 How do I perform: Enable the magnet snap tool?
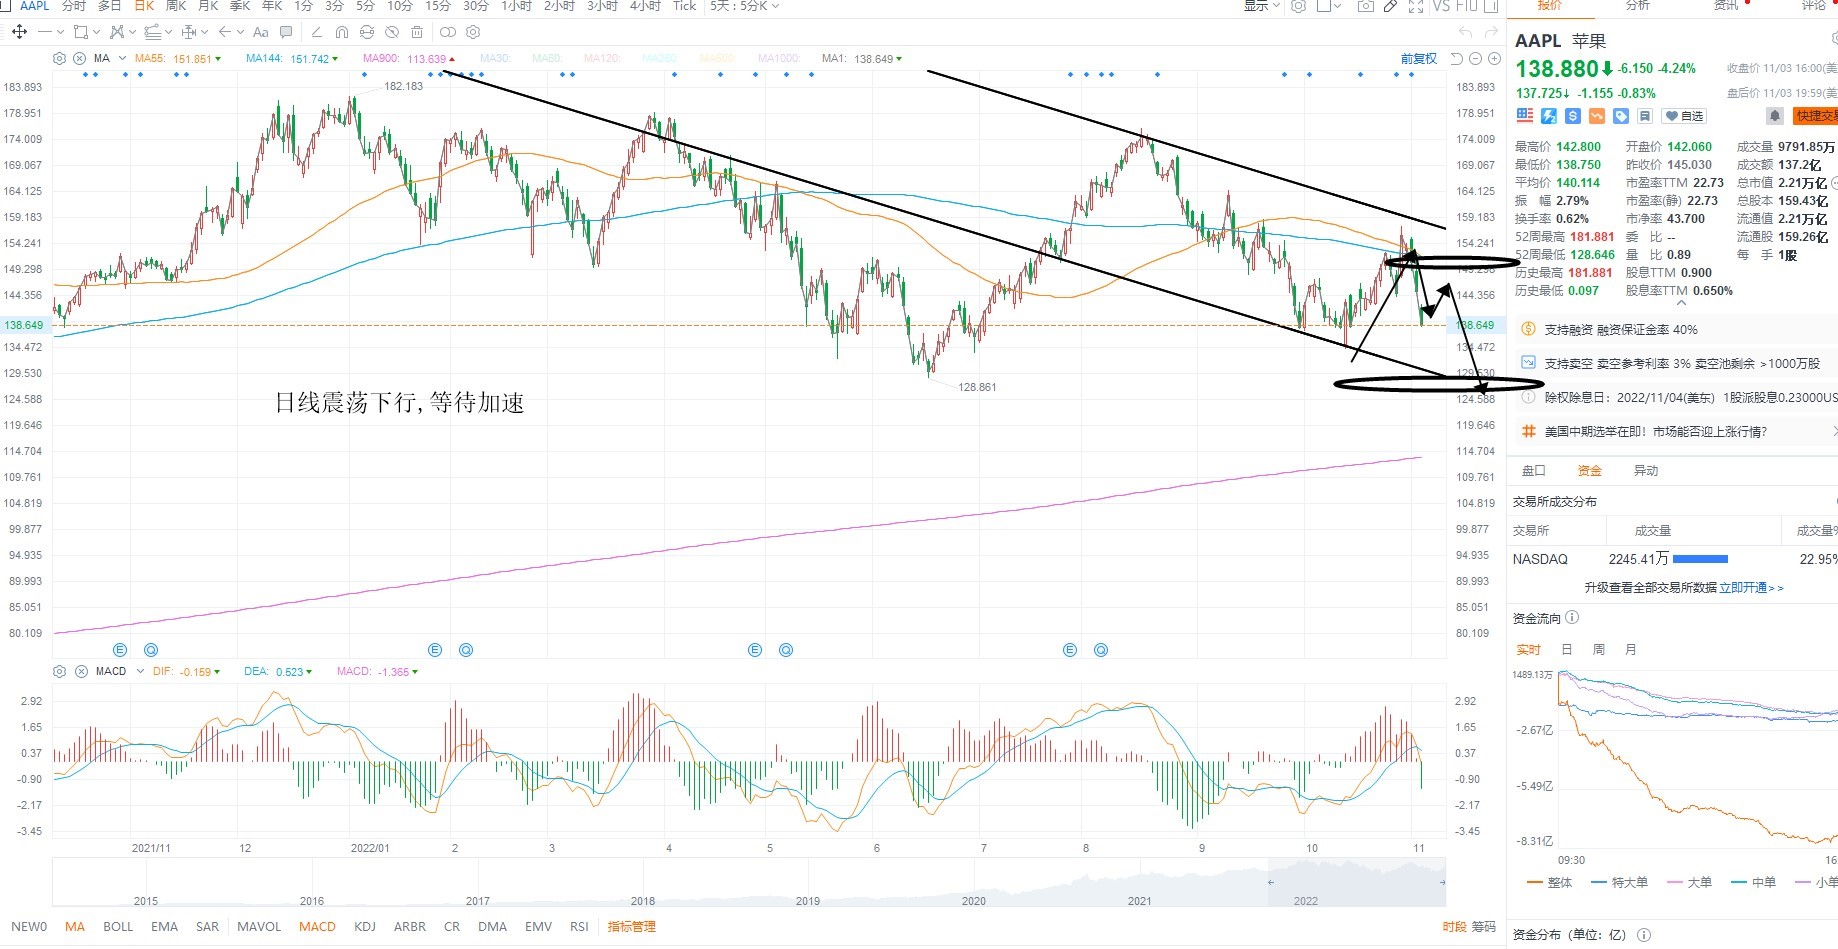click(x=342, y=32)
